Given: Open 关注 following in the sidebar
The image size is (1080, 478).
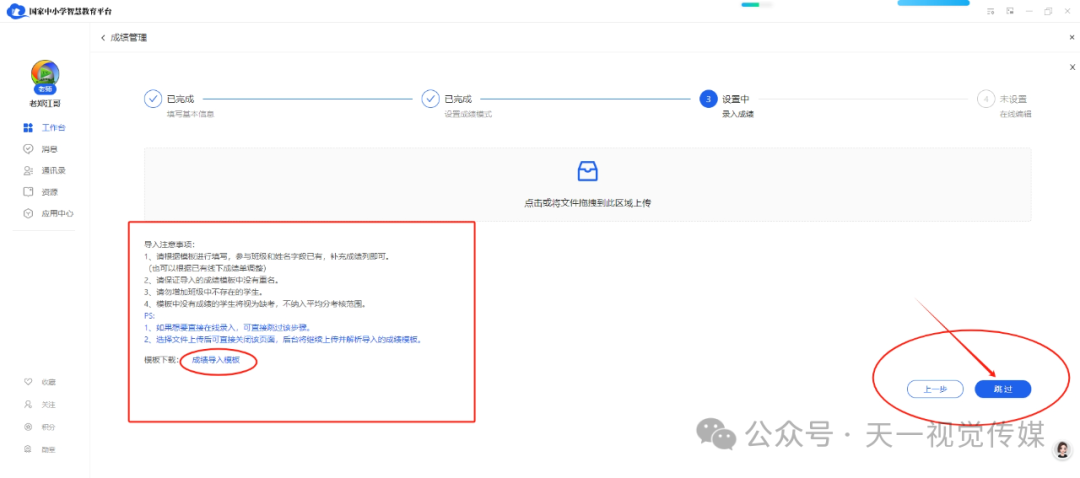Looking at the screenshot, I should (40, 404).
